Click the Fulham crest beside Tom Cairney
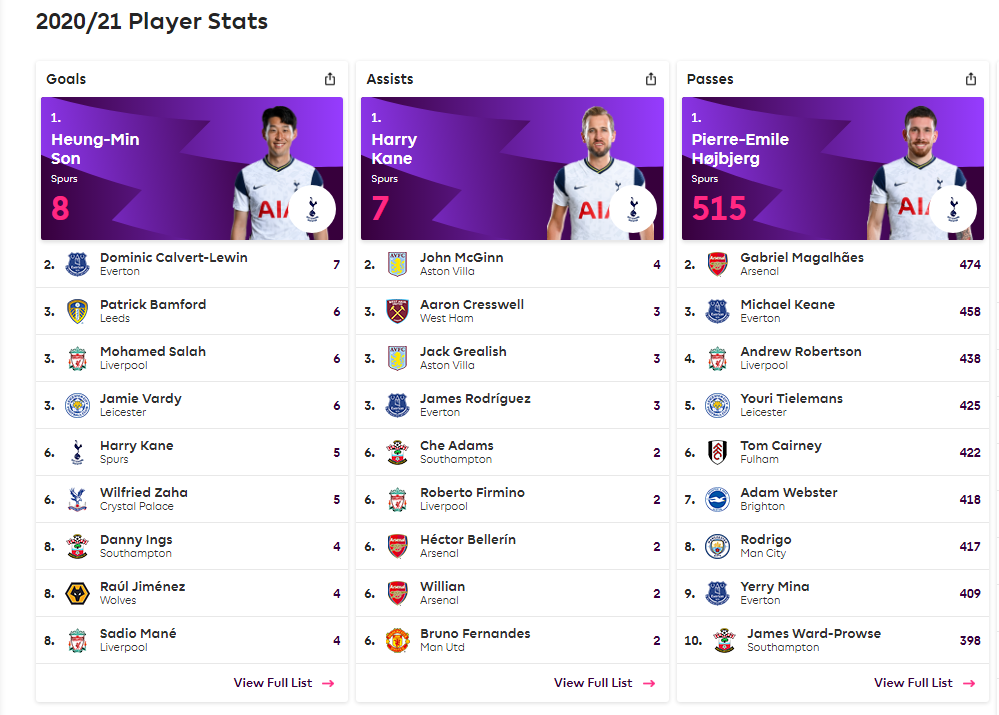This screenshot has height=715, width=999. 717,452
